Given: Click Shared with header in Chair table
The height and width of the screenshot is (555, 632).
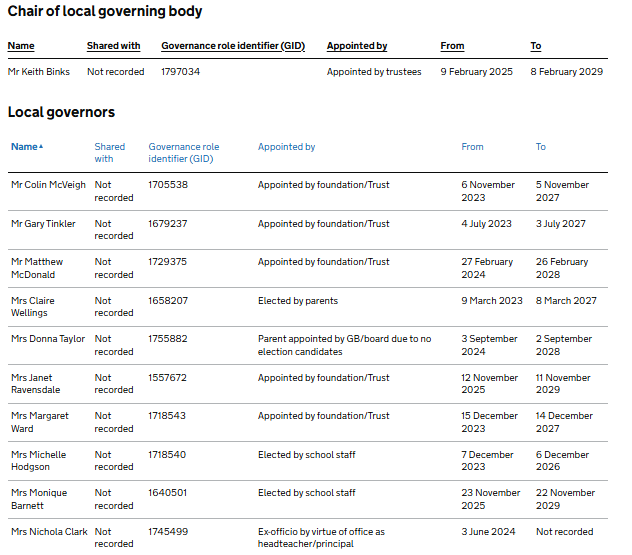Looking at the screenshot, I should (113, 46).
